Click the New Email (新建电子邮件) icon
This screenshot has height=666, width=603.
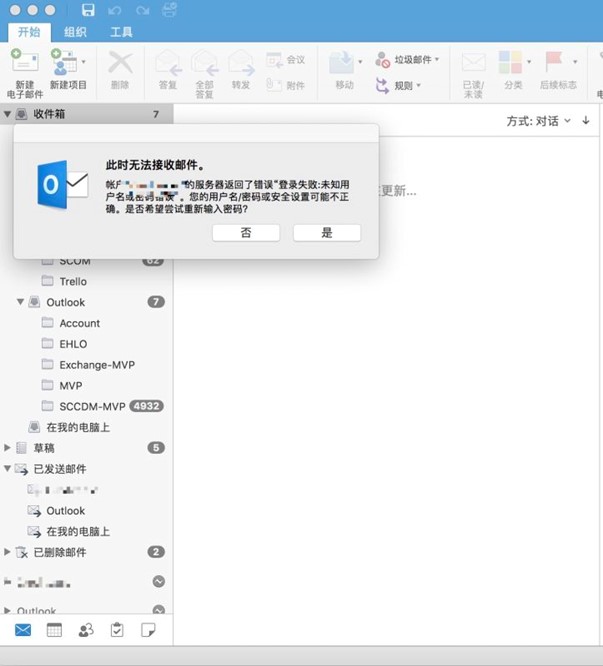[25, 62]
